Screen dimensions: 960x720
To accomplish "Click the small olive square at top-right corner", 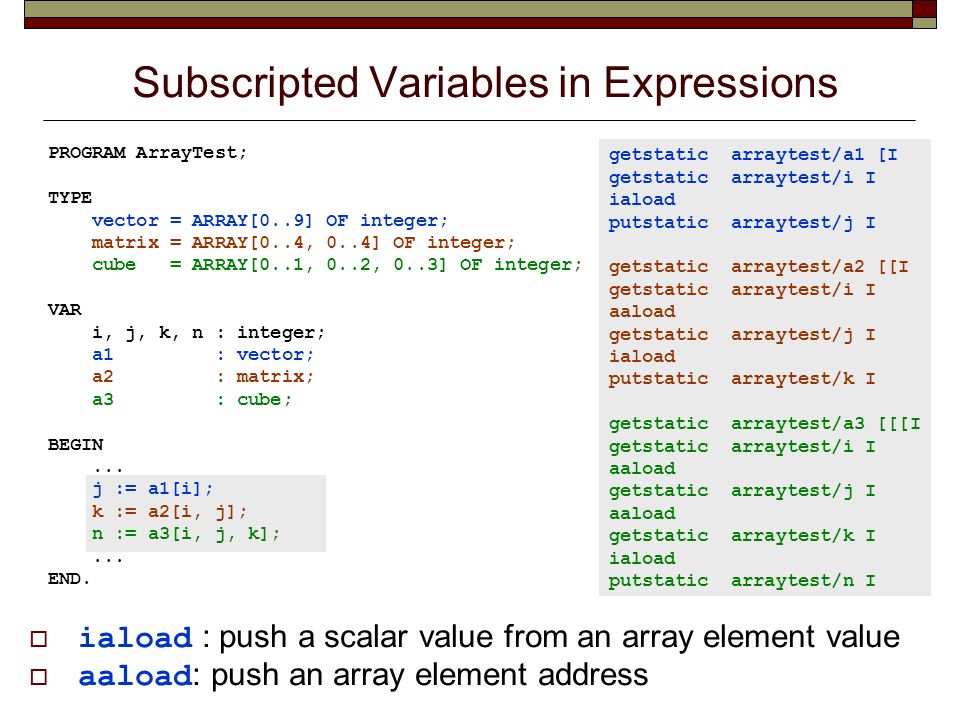I will pos(924,23).
